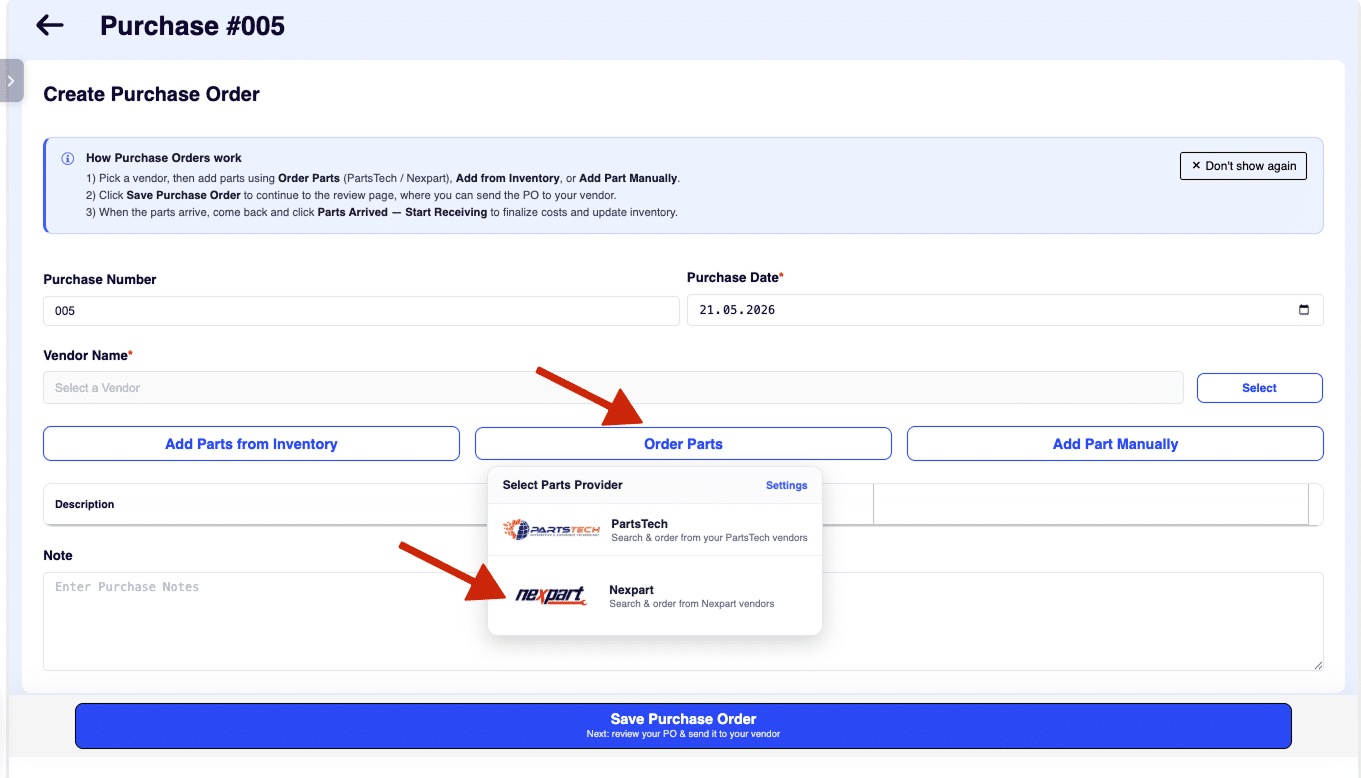This screenshot has height=778, width=1361.
Task: Click the Note label
Action: (x=58, y=555)
